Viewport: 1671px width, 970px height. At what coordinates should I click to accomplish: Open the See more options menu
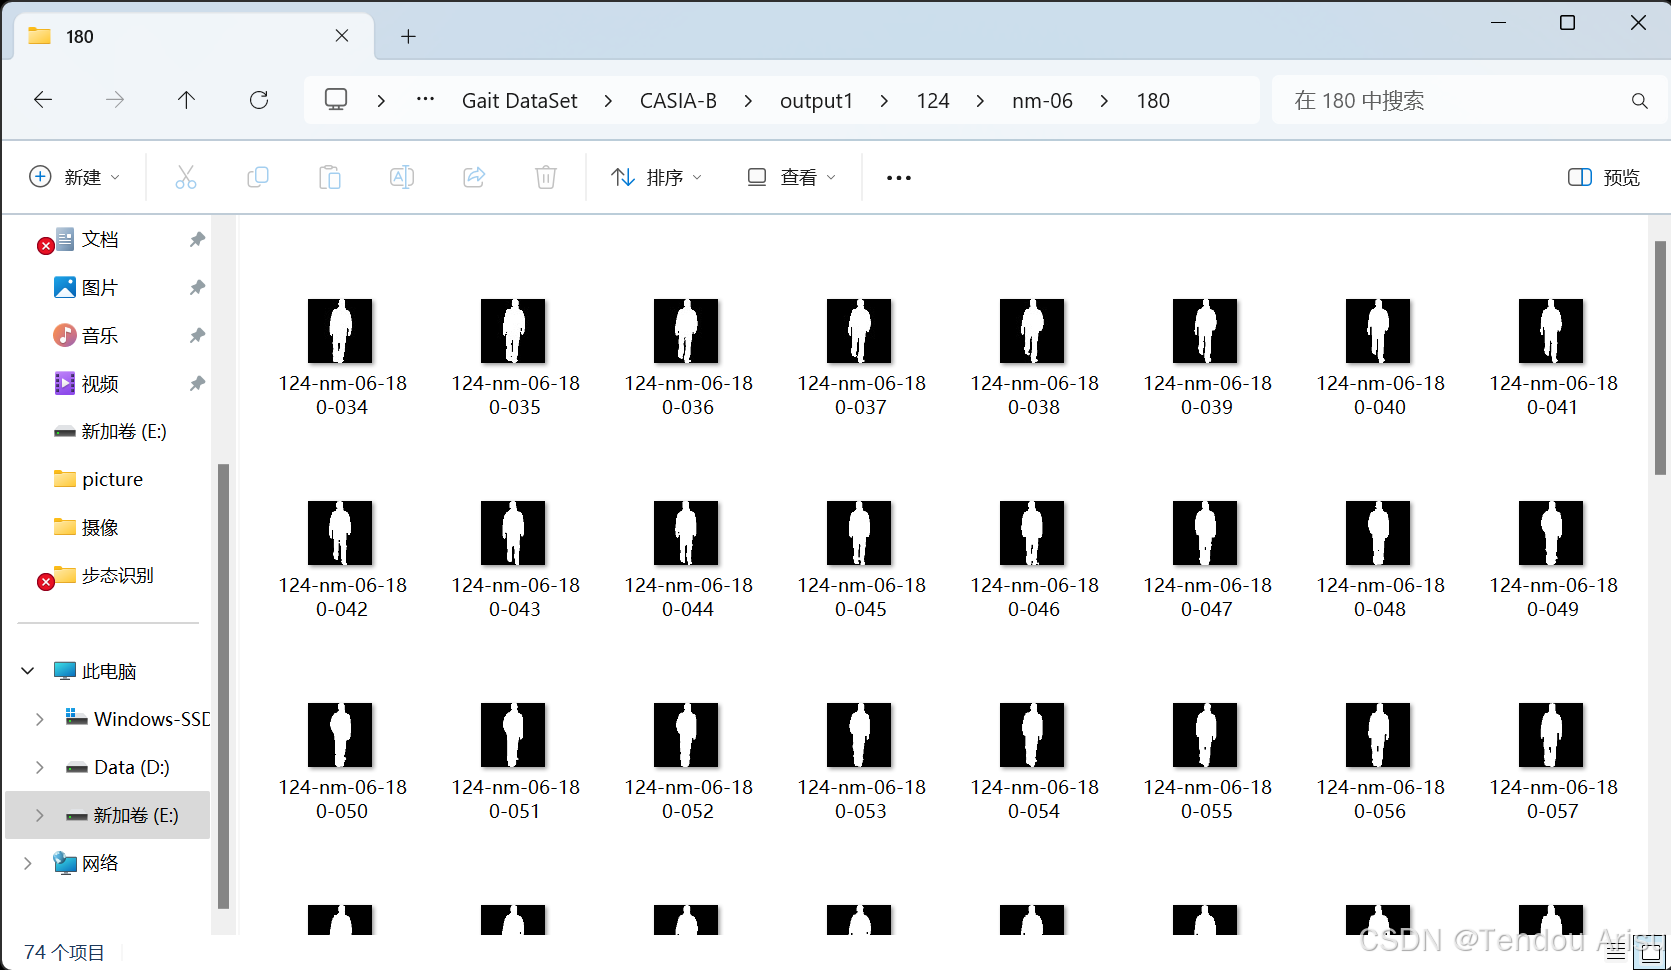[x=899, y=177]
